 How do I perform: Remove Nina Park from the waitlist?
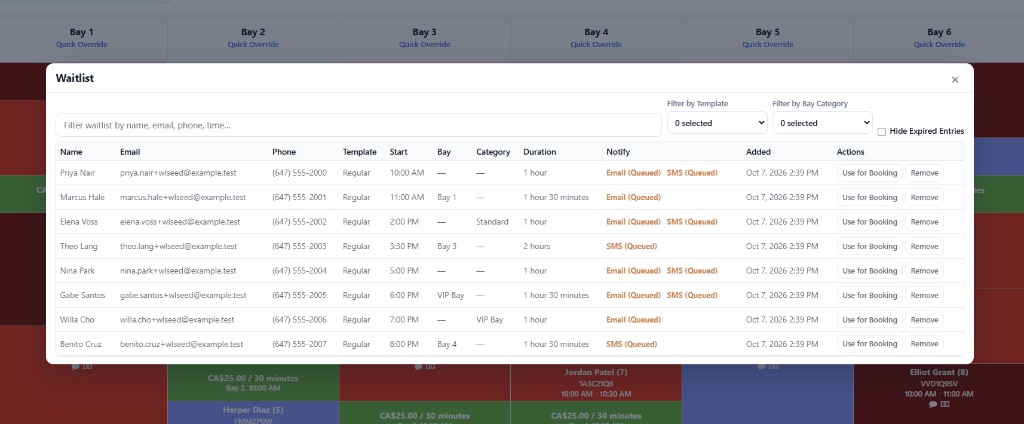pyautogui.click(x=924, y=270)
